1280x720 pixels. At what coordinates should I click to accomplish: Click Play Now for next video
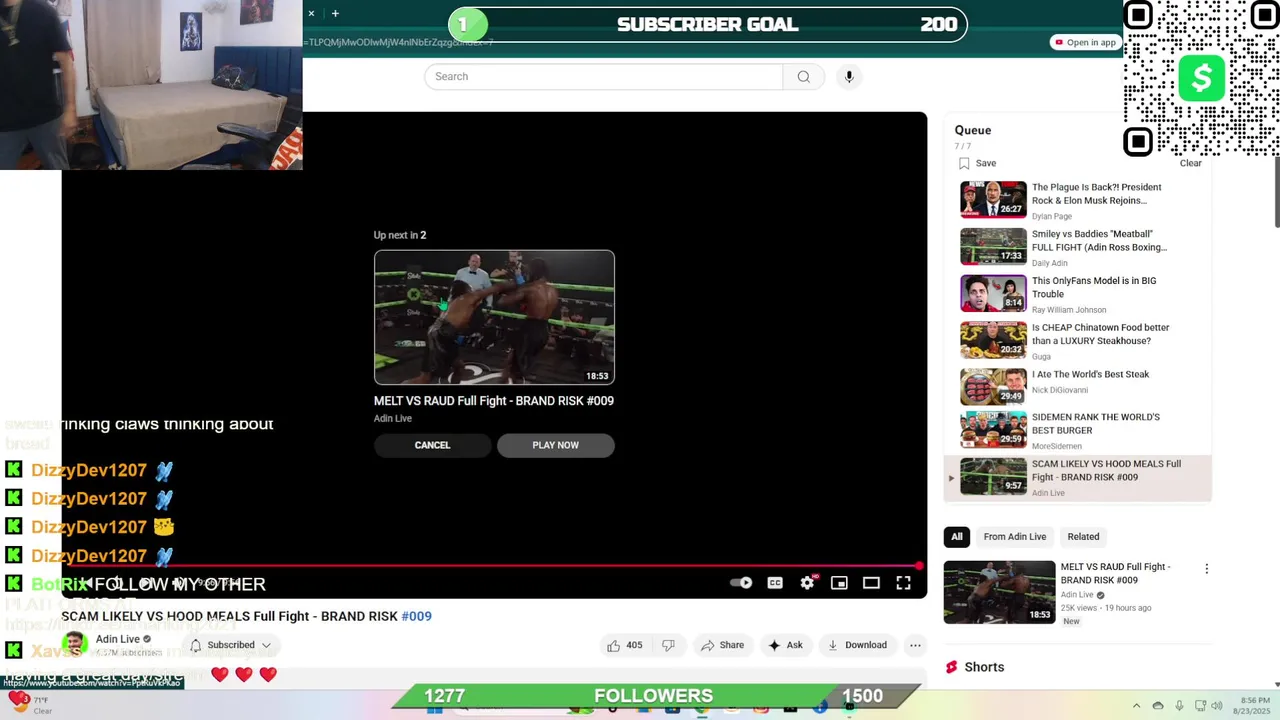(x=555, y=445)
